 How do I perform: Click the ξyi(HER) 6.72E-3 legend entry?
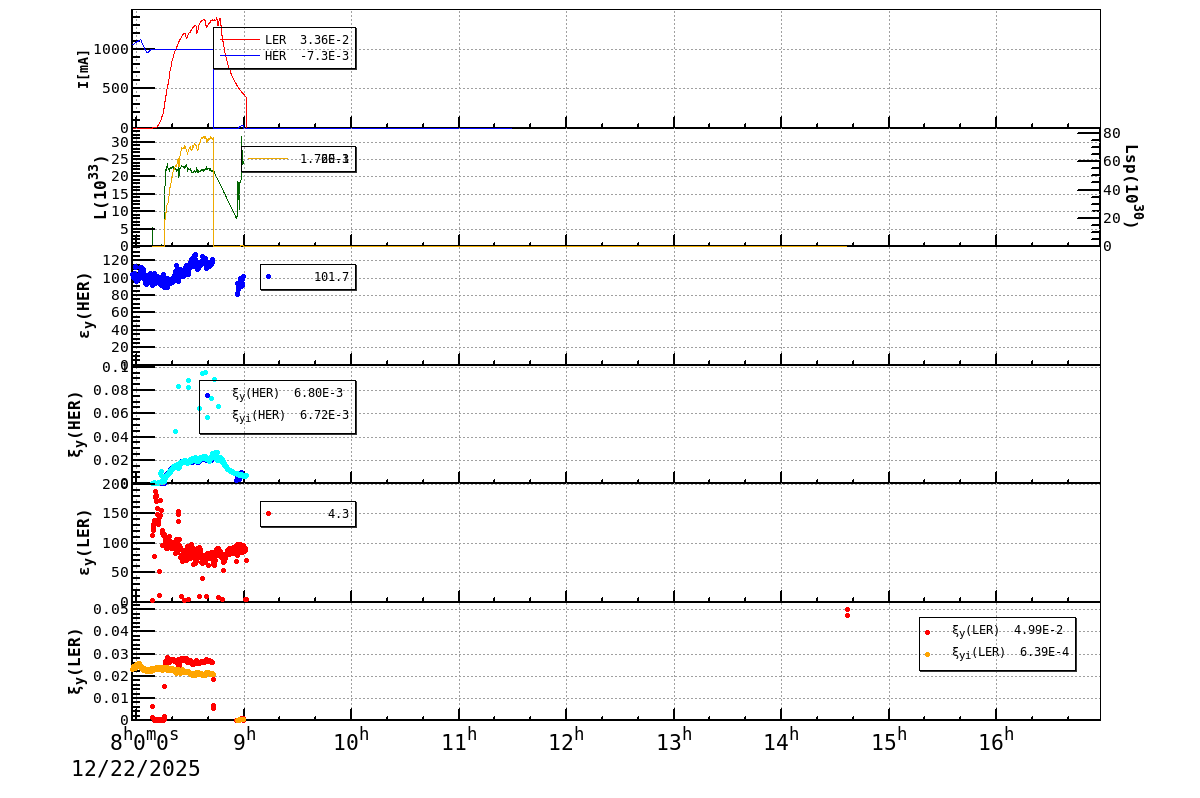277,415
